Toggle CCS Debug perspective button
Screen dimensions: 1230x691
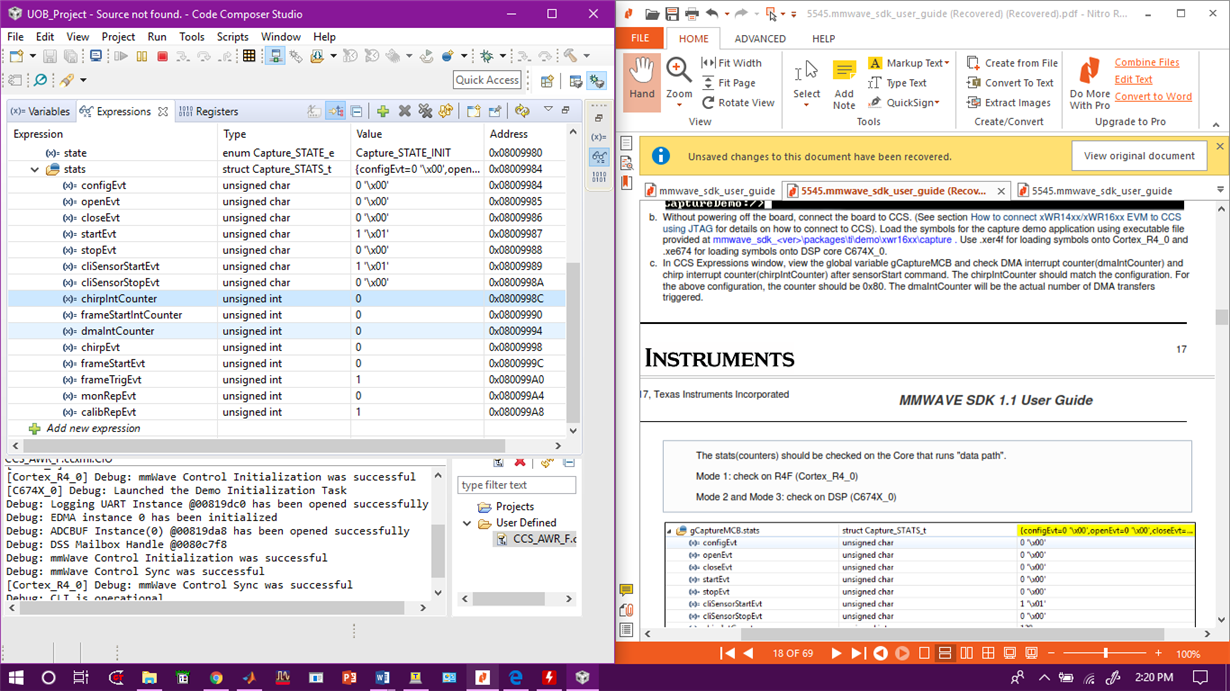click(x=597, y=81)
